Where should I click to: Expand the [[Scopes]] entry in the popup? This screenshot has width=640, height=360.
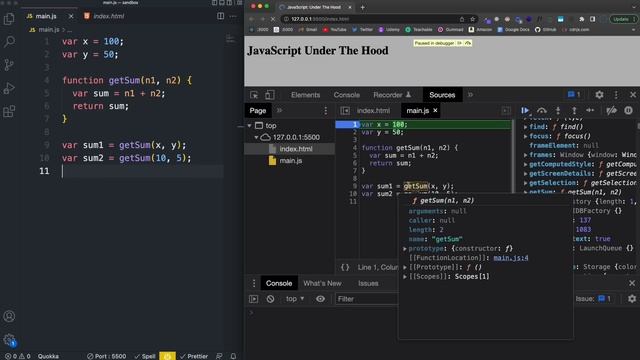tap(405, 277)
